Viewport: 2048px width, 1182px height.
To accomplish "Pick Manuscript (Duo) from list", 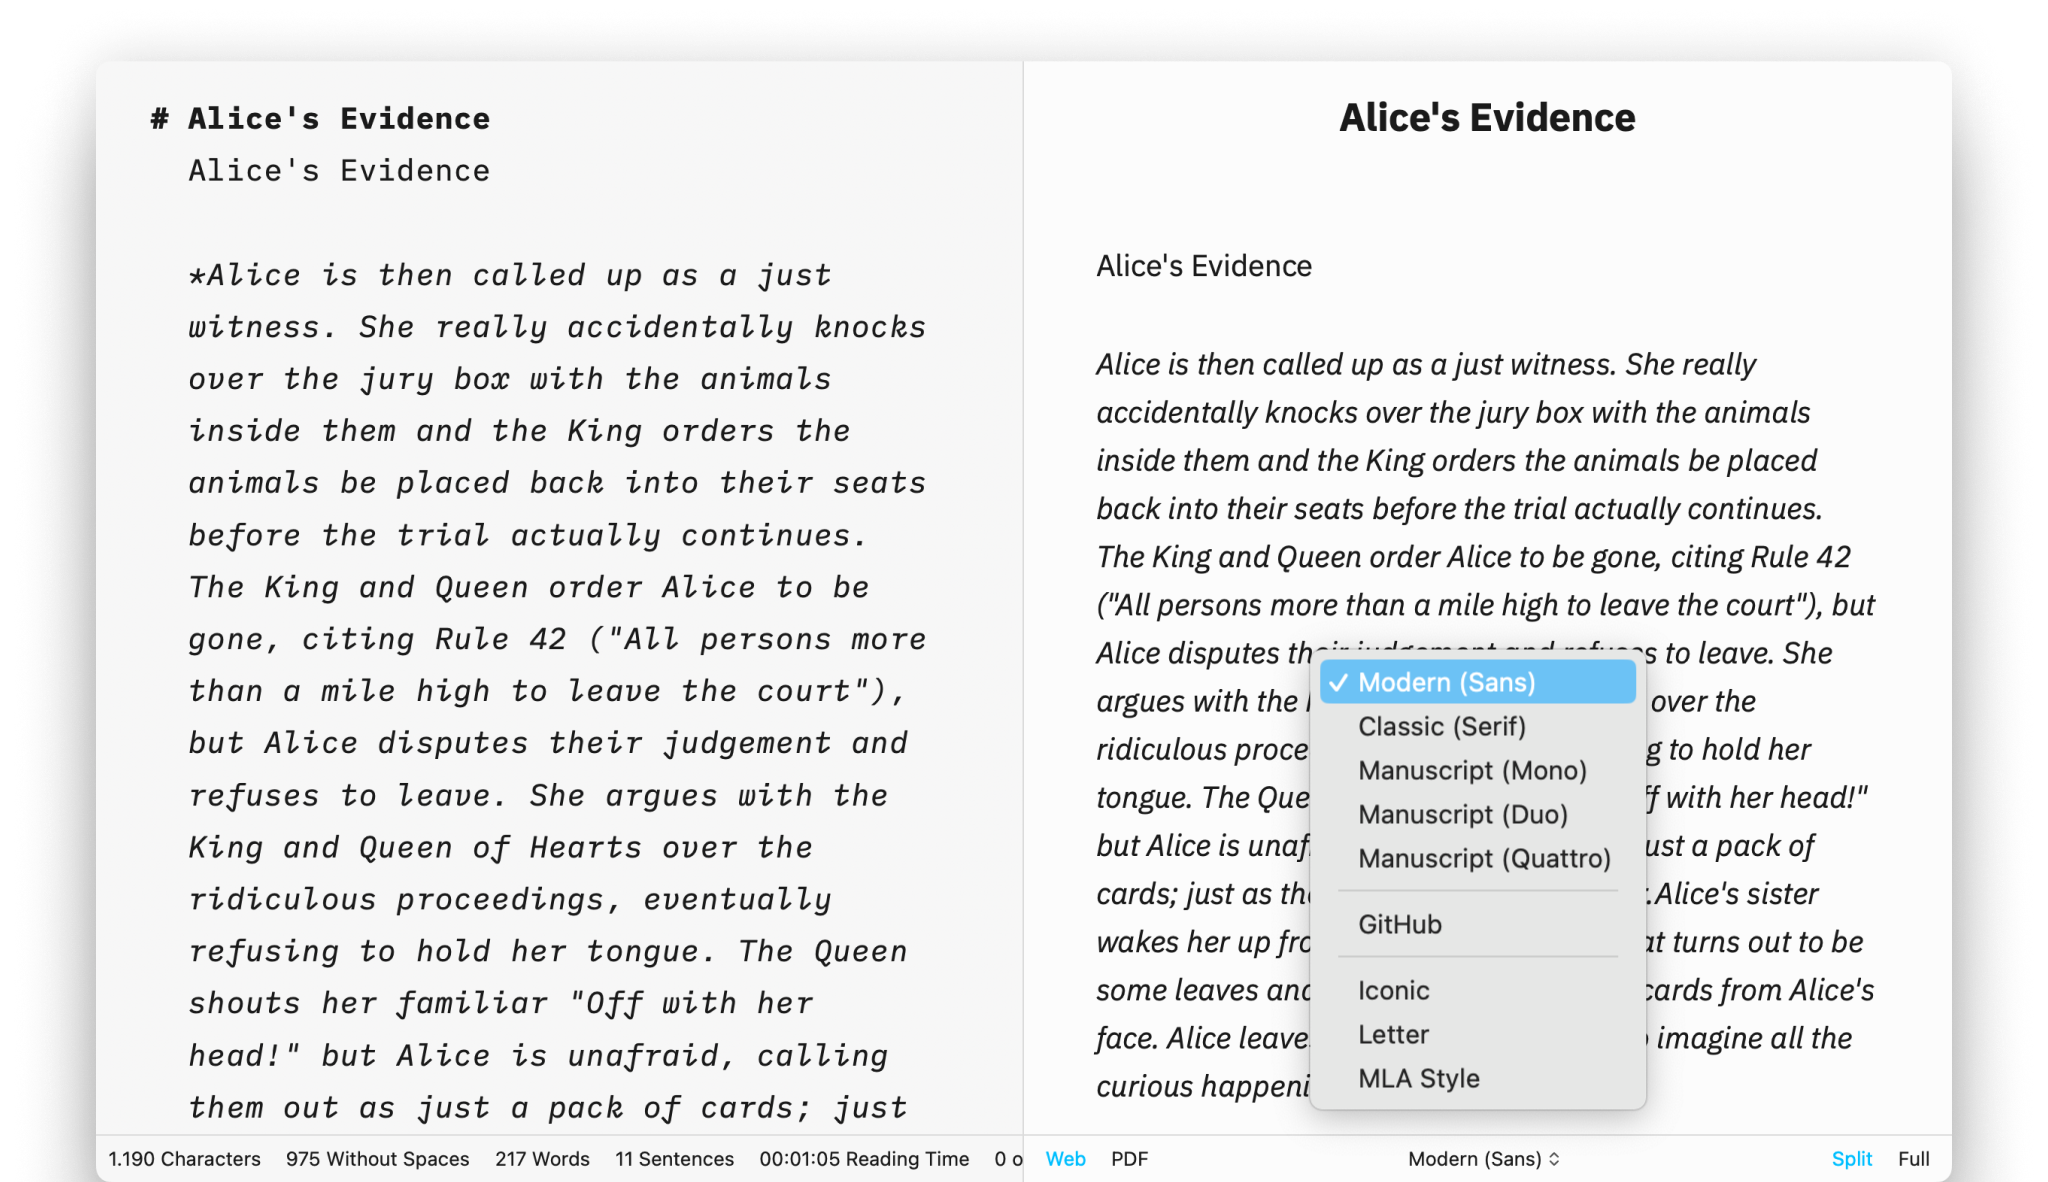I will (x=1462, y=814).
